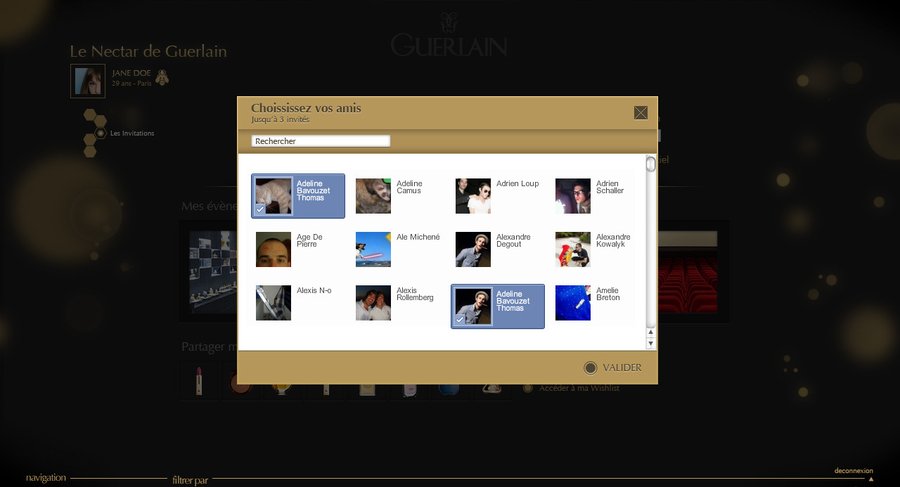Click the friends list scroll down arrow
The width and height of the screenshot is (900, 487).
click(651, 343)
